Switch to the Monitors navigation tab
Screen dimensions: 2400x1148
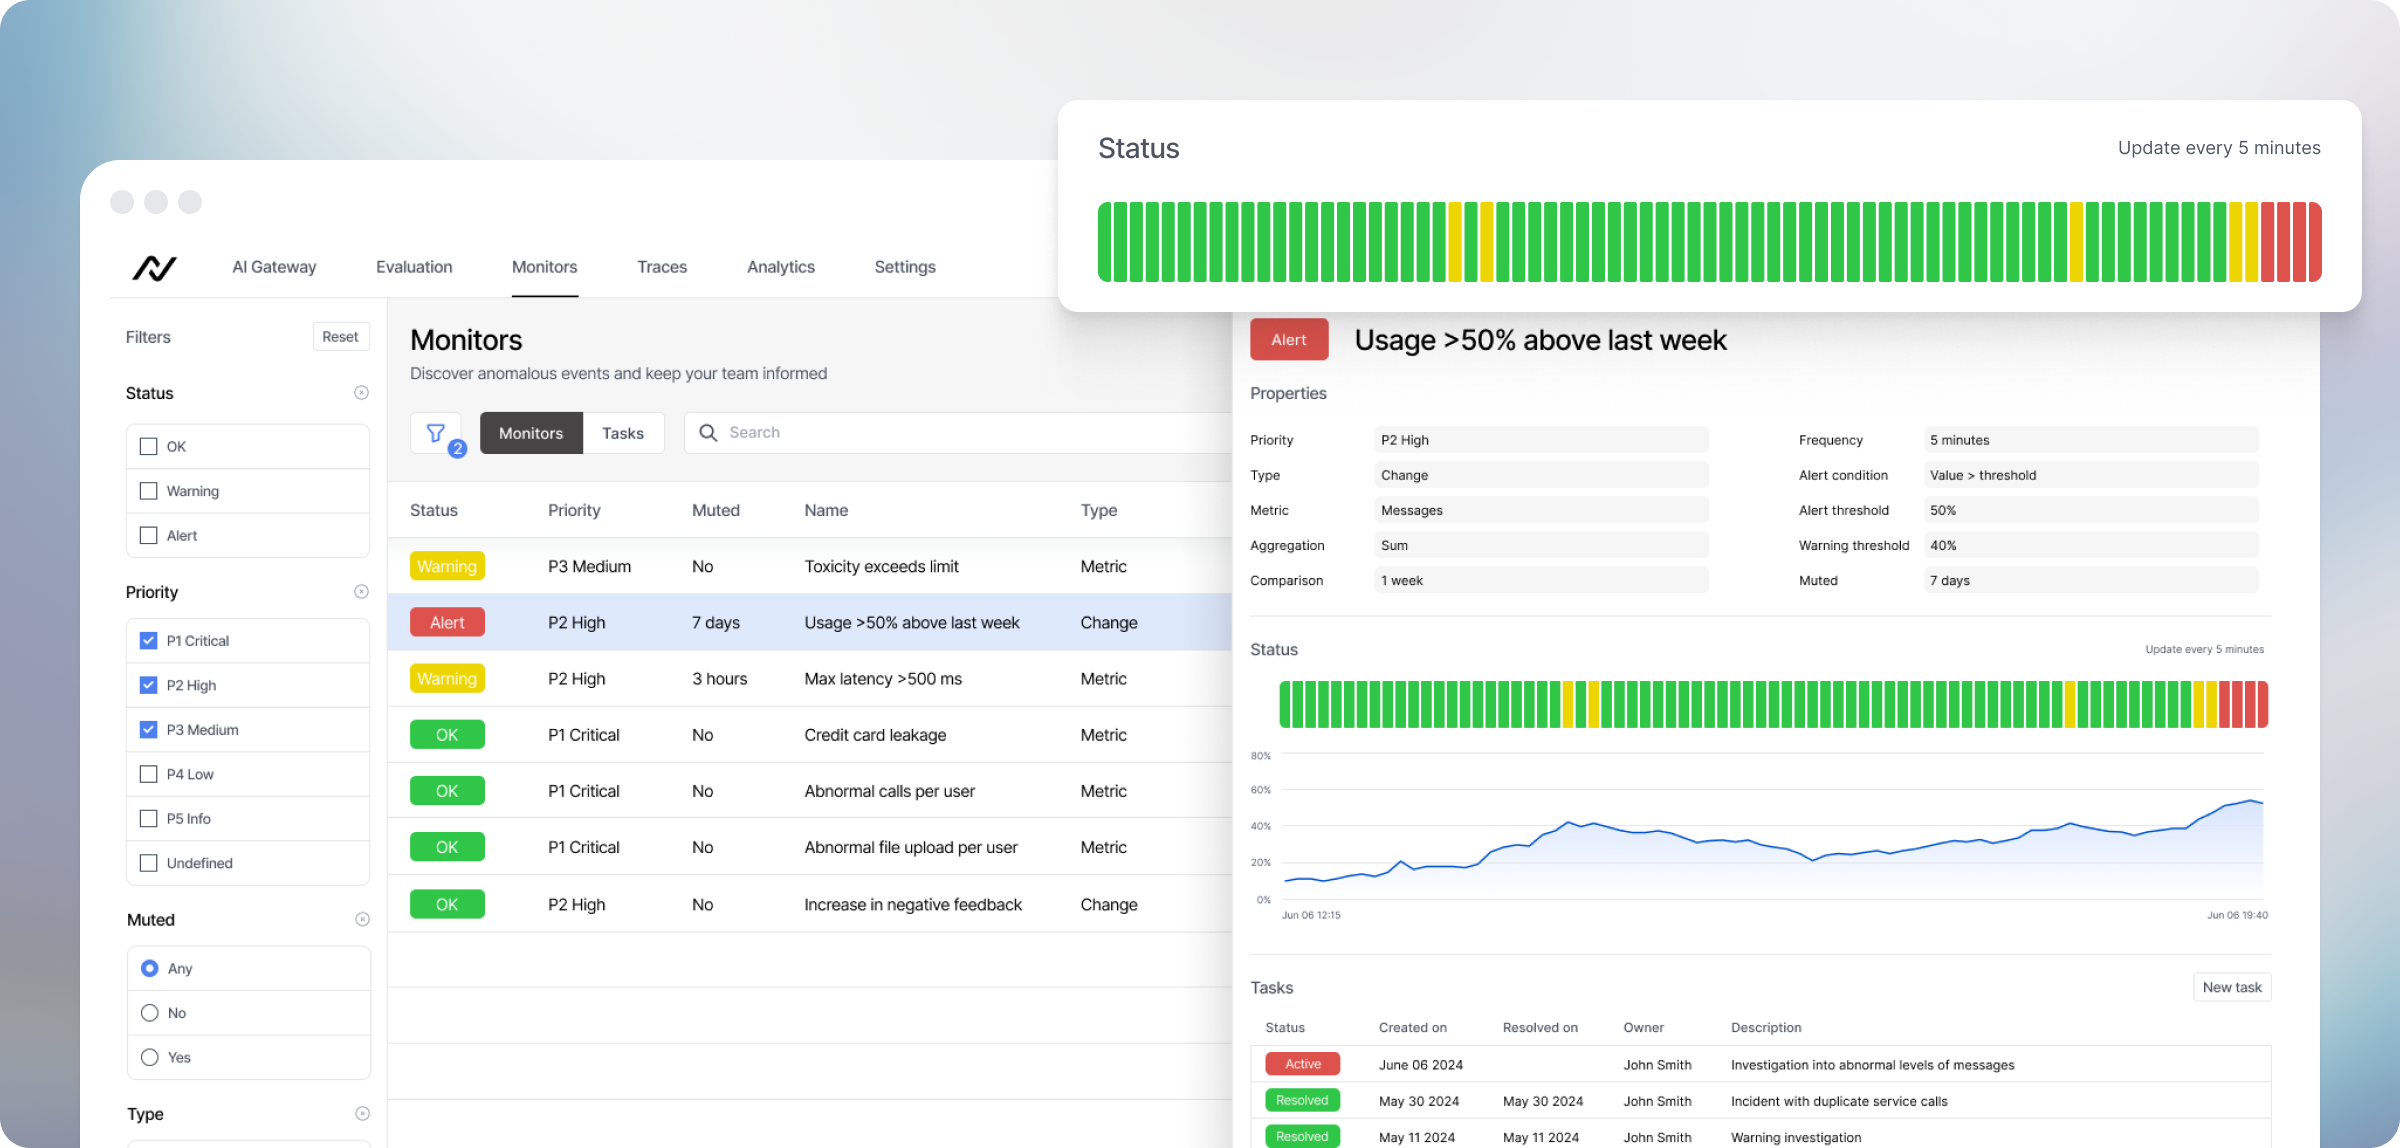coord(544,267)
